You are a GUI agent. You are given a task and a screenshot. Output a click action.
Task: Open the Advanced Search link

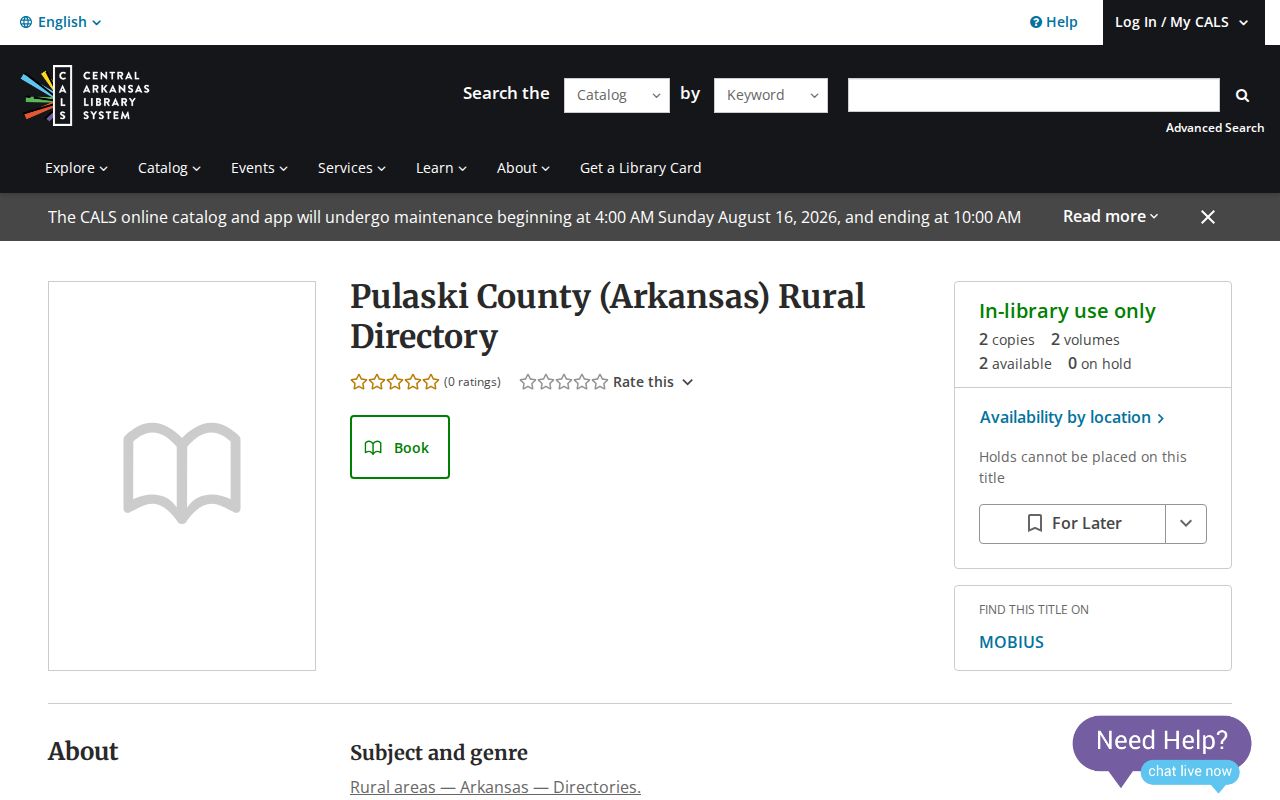(x=1215, y=128)
